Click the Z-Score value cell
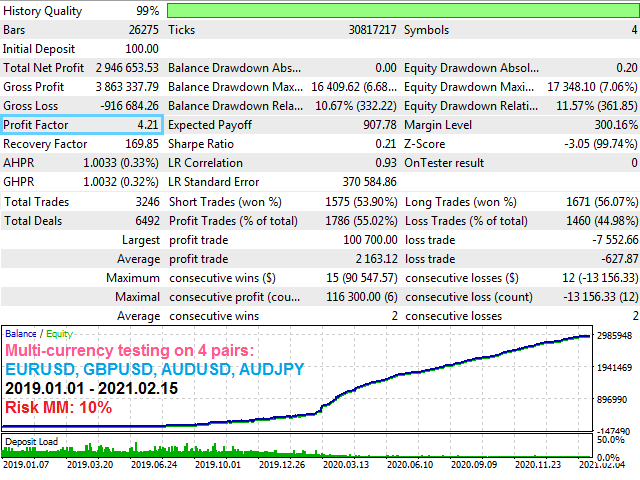640x480 pixels. coord(600,144)
